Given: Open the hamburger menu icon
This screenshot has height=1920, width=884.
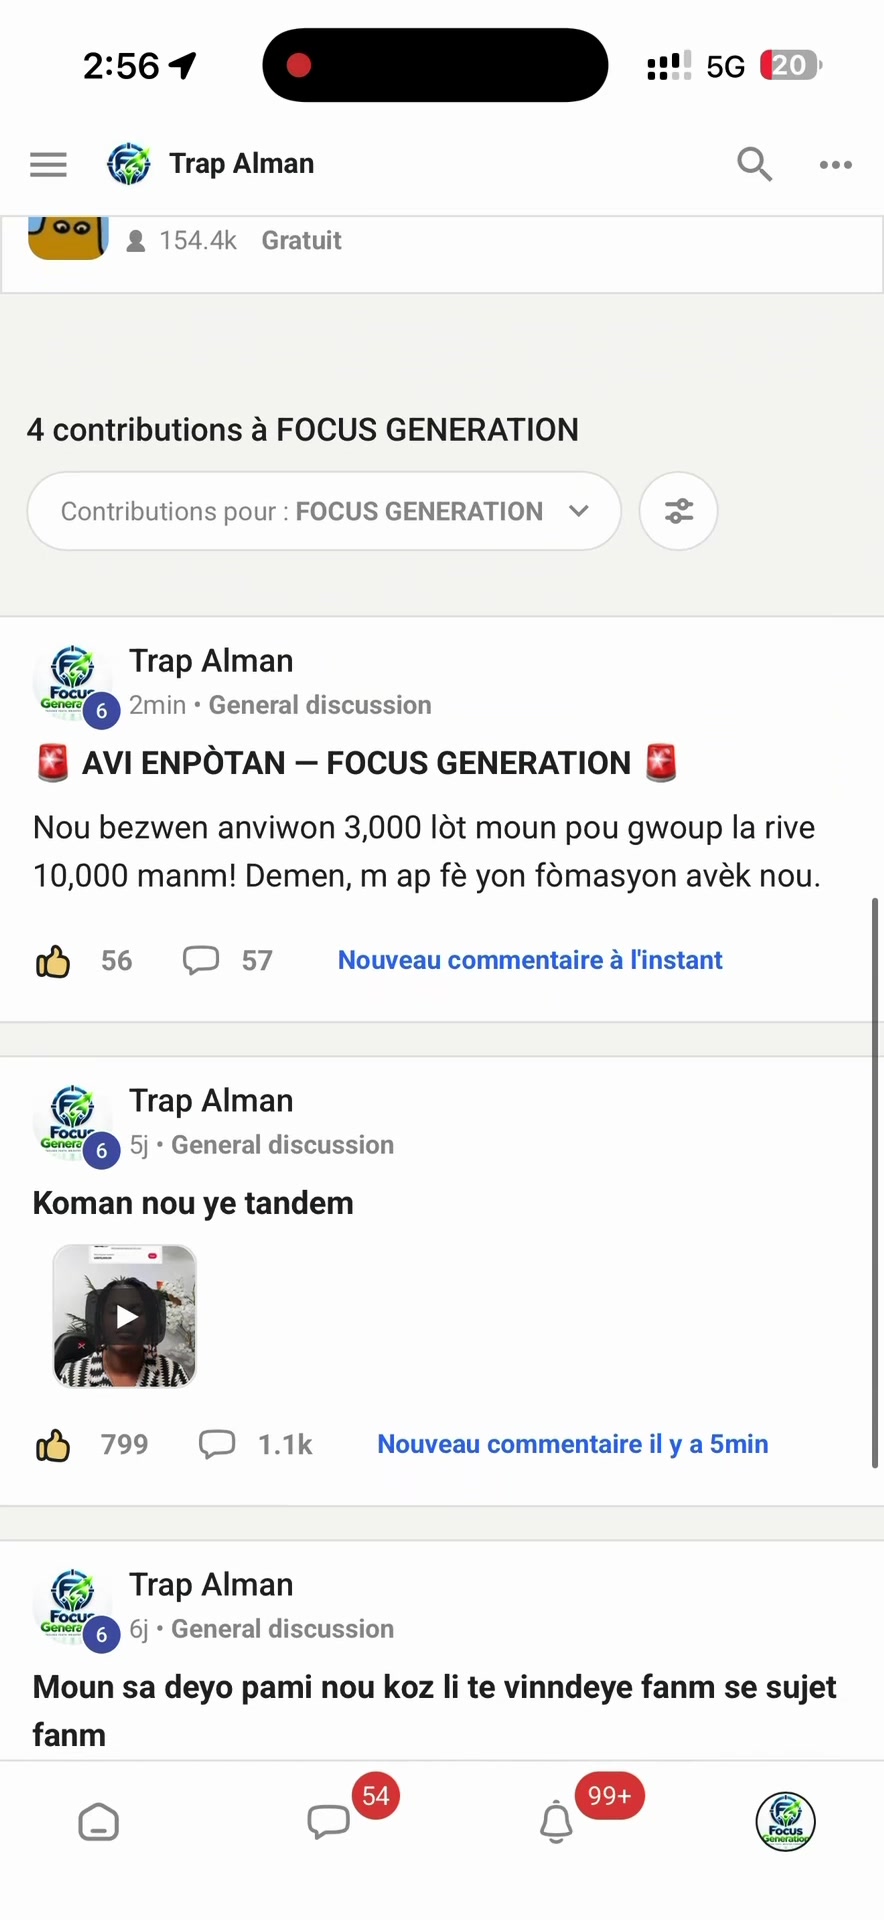Looking at the screenshot, I should [x=48, y=164].
